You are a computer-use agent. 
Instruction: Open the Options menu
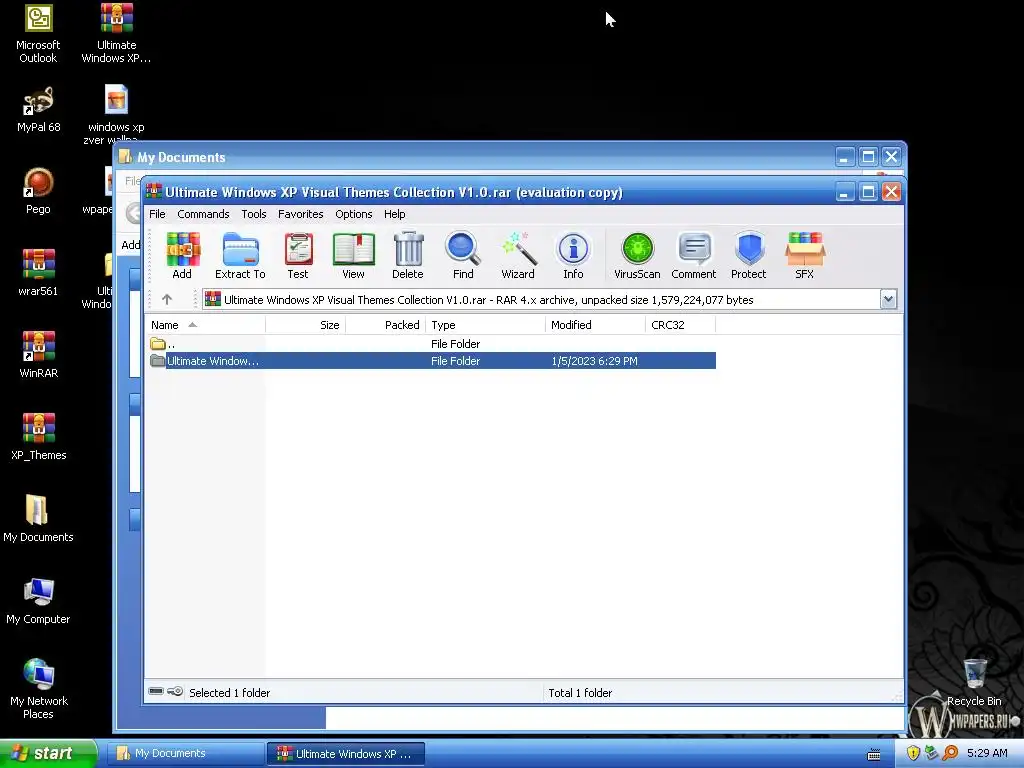(x=354, y=214)
